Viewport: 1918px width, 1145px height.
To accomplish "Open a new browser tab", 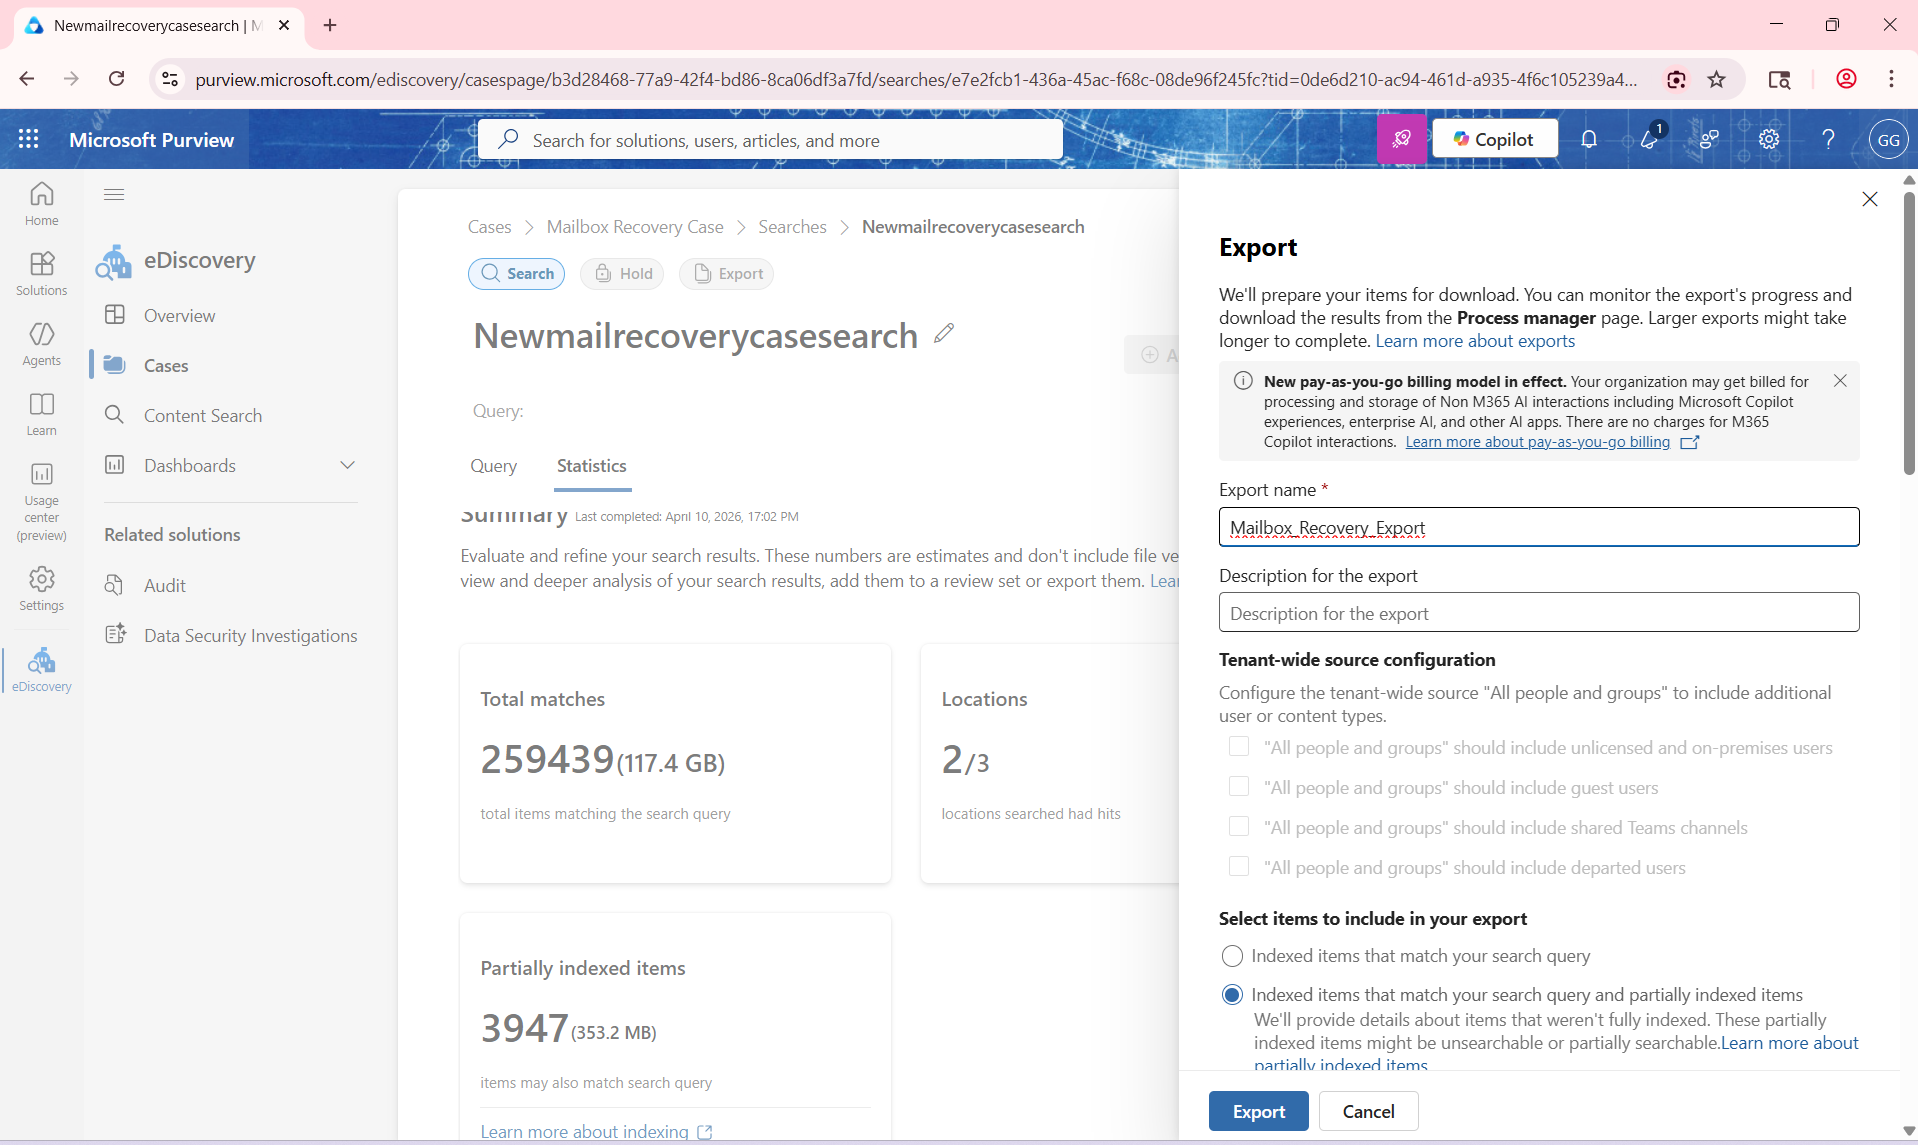I will 330,25.
